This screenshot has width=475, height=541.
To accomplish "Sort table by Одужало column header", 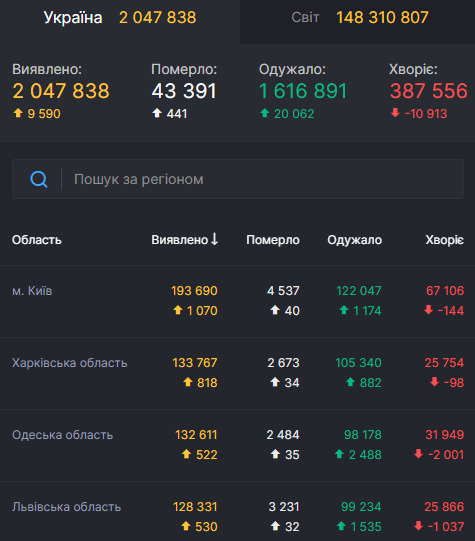I will (x=355, y=240).
